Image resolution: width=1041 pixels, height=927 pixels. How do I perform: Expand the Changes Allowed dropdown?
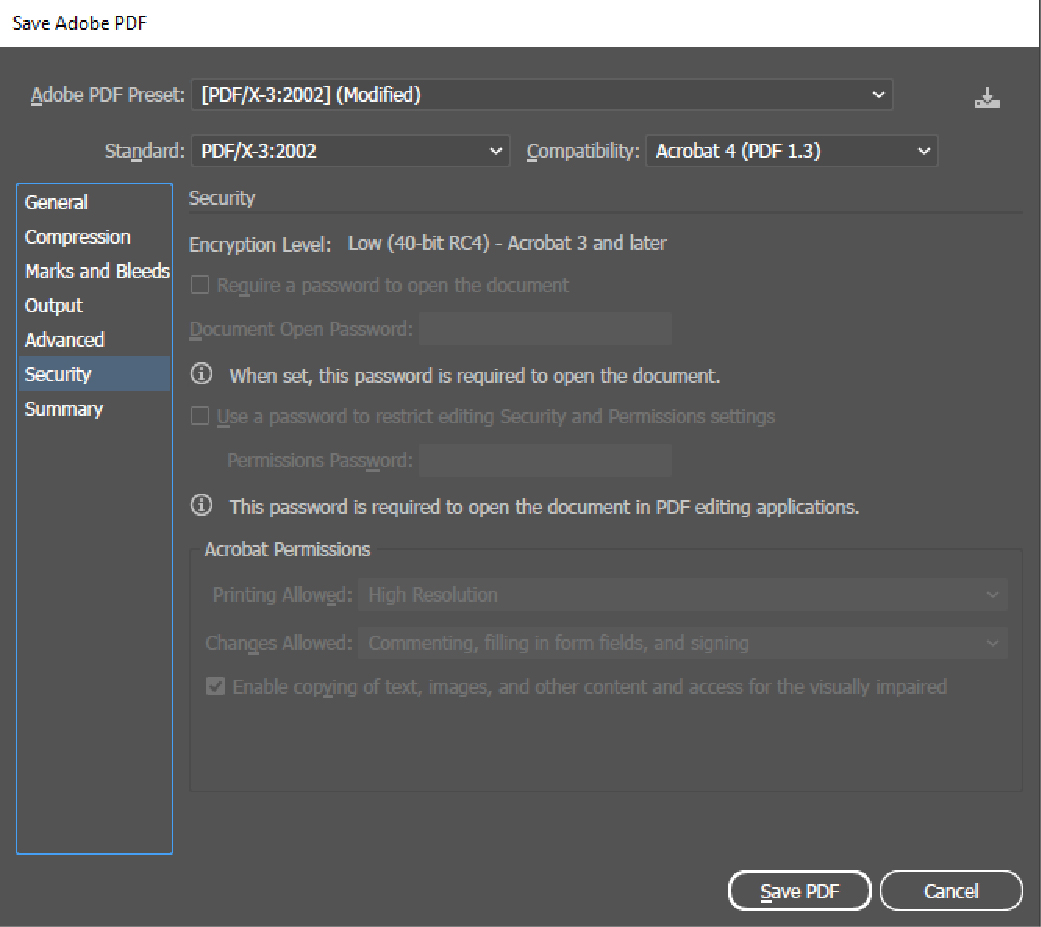coord(682,643)
